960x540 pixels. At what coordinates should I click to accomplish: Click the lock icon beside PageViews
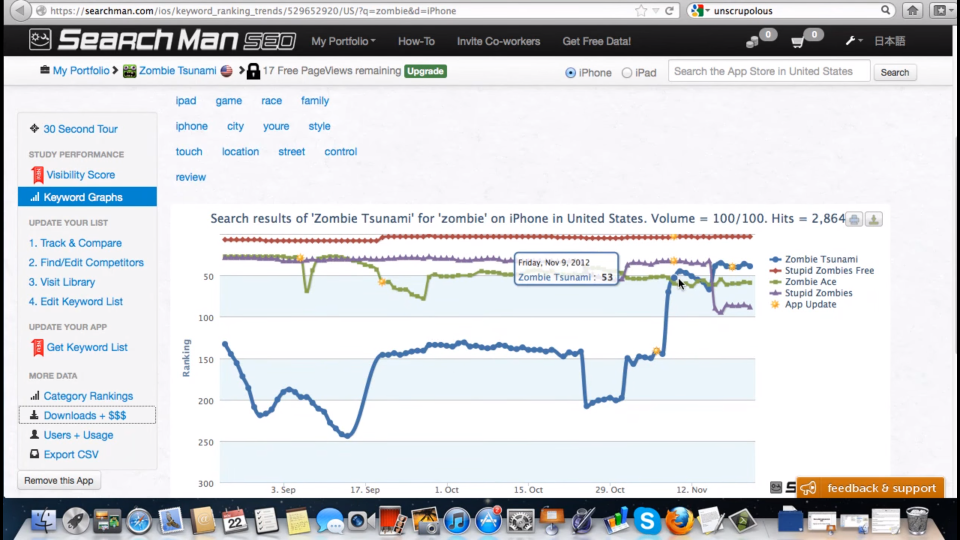pyautogui.click(x=253, y=70)
